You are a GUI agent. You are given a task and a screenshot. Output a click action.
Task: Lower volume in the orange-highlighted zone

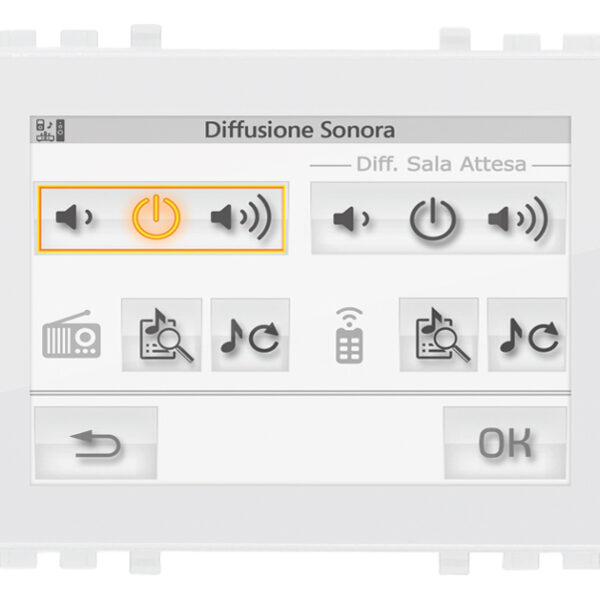(x=74, y=218)
